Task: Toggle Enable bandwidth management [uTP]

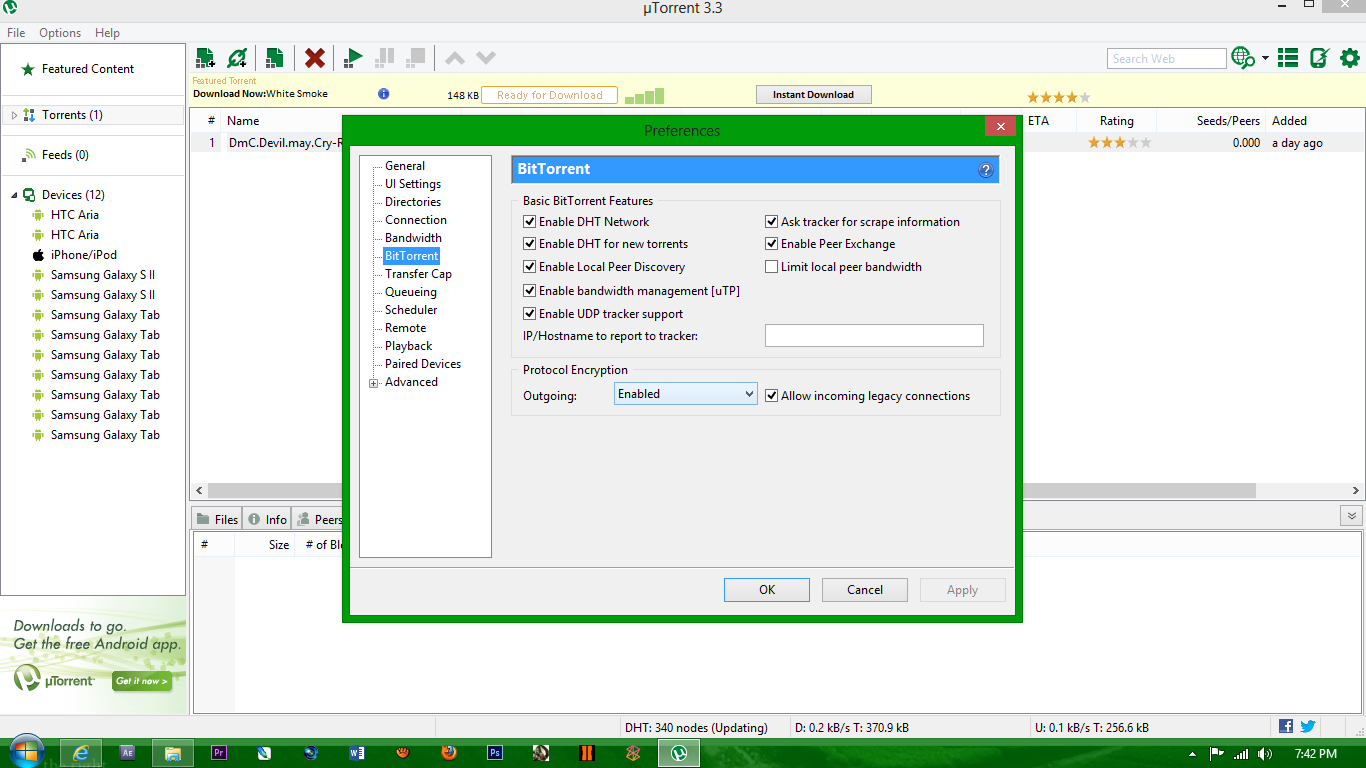Action: tap(530, 291)
